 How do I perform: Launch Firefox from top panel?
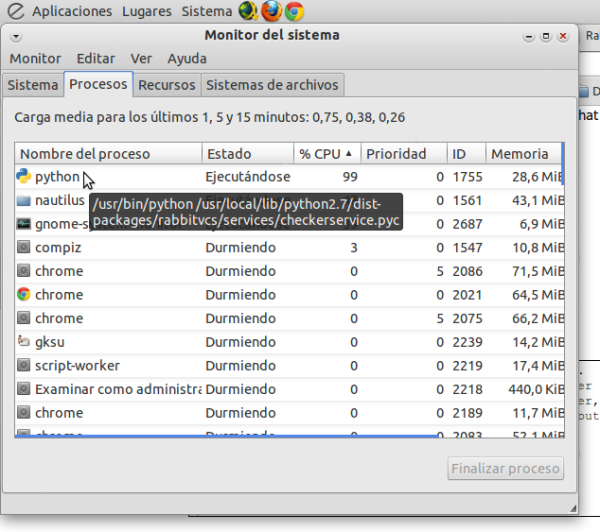tap(271, 11)
